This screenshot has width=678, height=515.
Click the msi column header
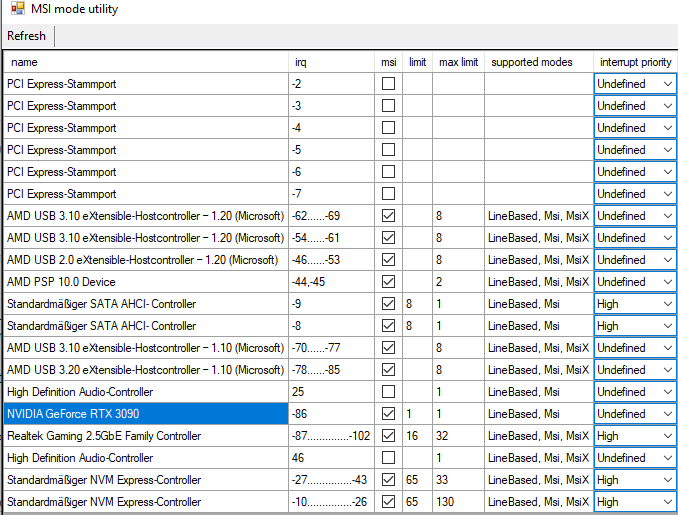coord(388,62)
